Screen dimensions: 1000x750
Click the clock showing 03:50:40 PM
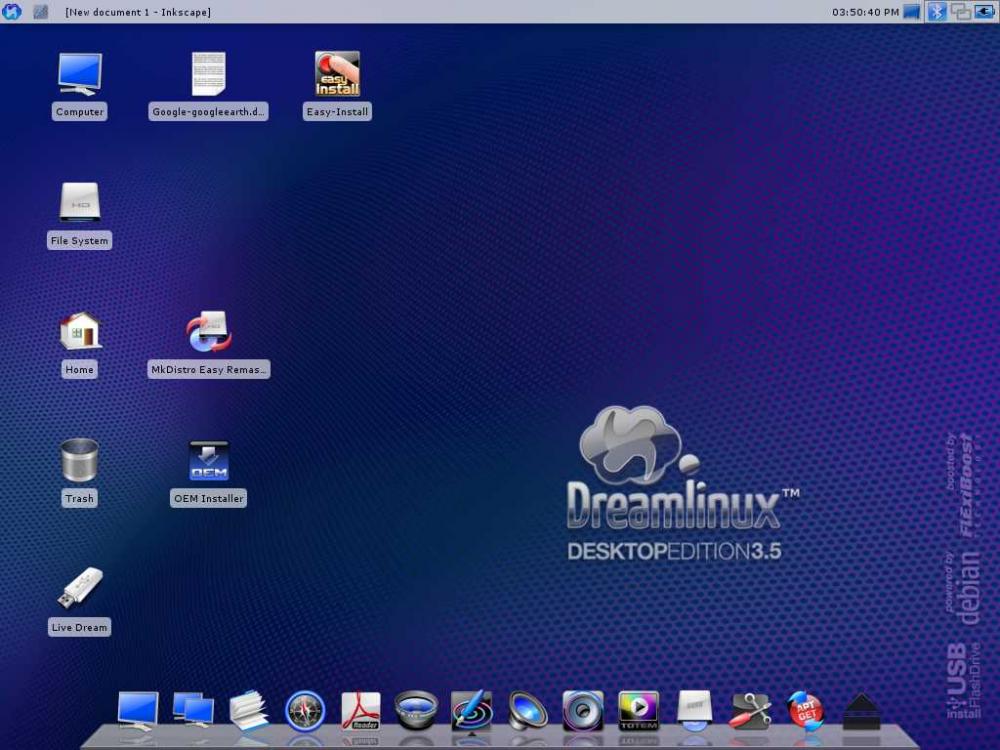(865, 12)
